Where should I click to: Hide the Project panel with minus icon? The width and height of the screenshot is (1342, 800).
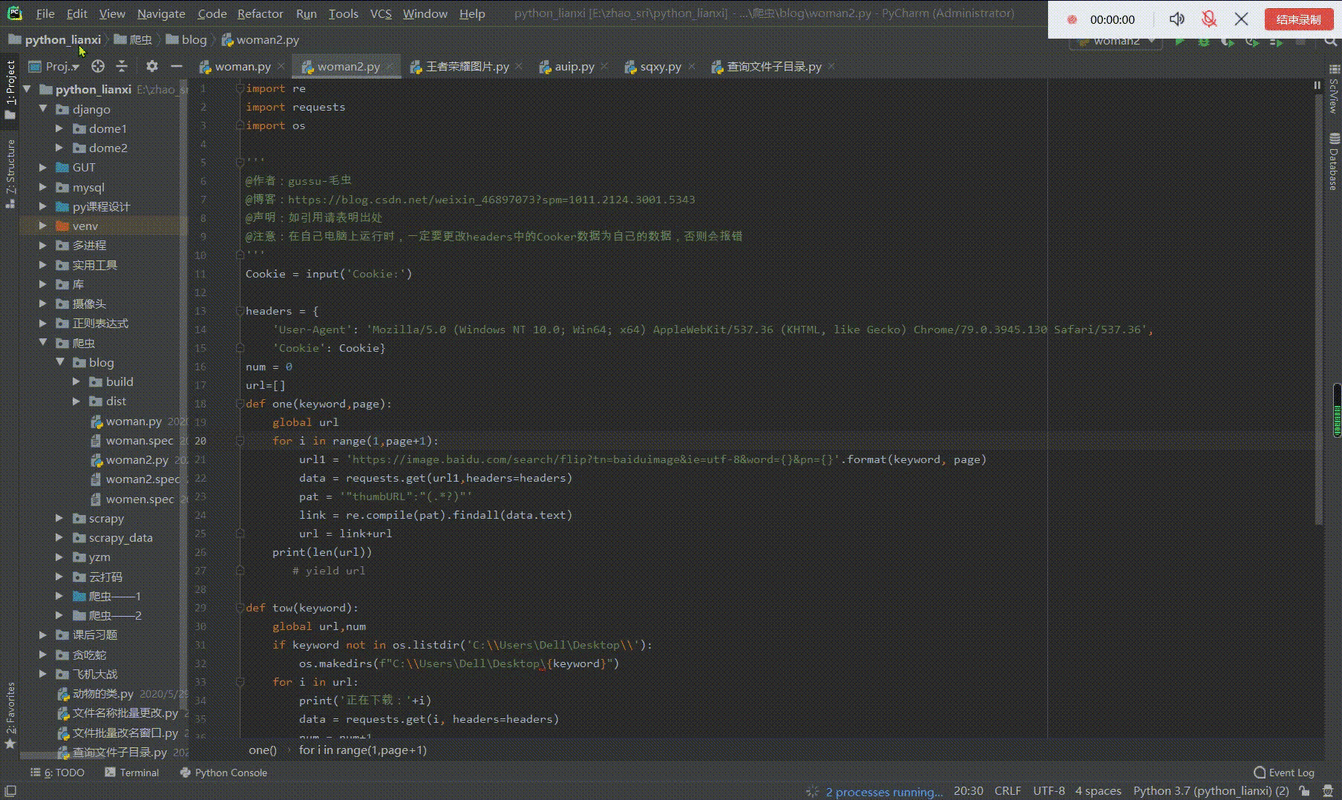[176, 66]
